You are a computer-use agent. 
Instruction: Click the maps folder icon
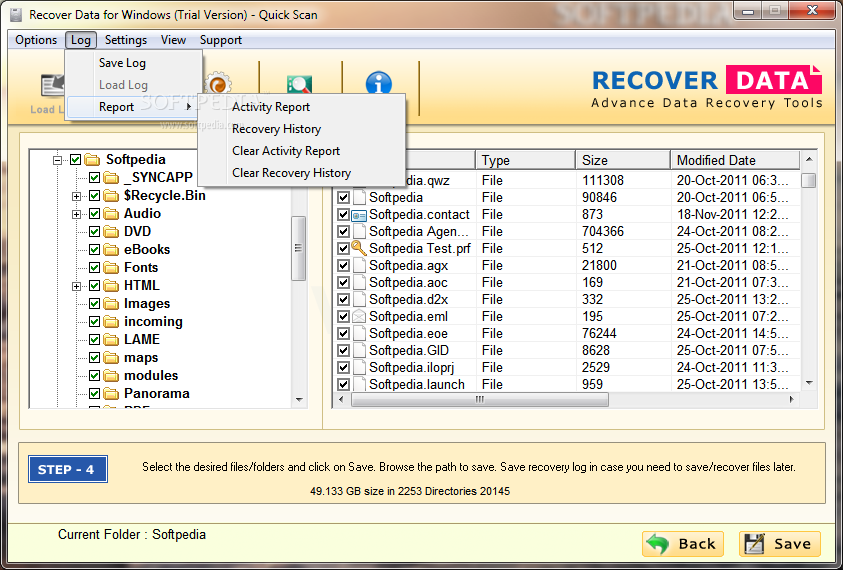pos(111,358)
